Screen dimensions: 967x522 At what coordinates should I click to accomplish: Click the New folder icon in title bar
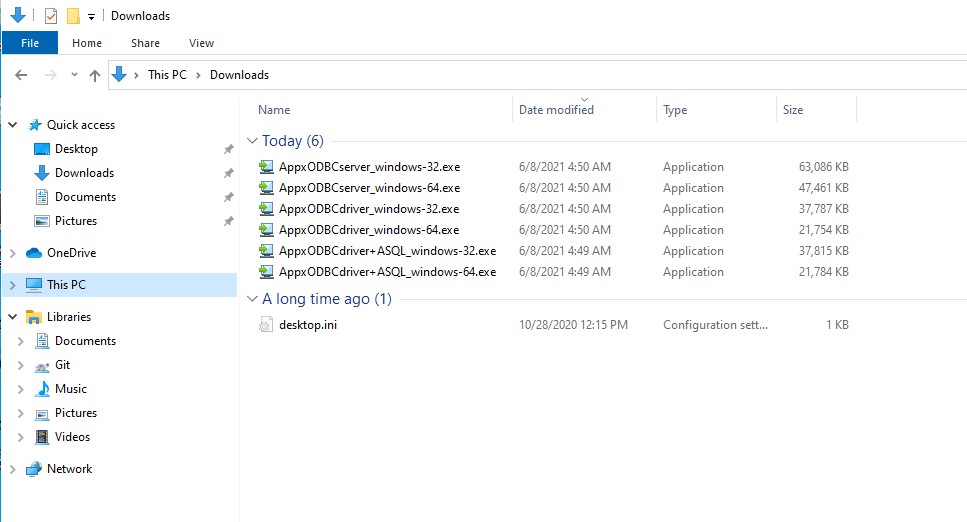tap(73, 16)
